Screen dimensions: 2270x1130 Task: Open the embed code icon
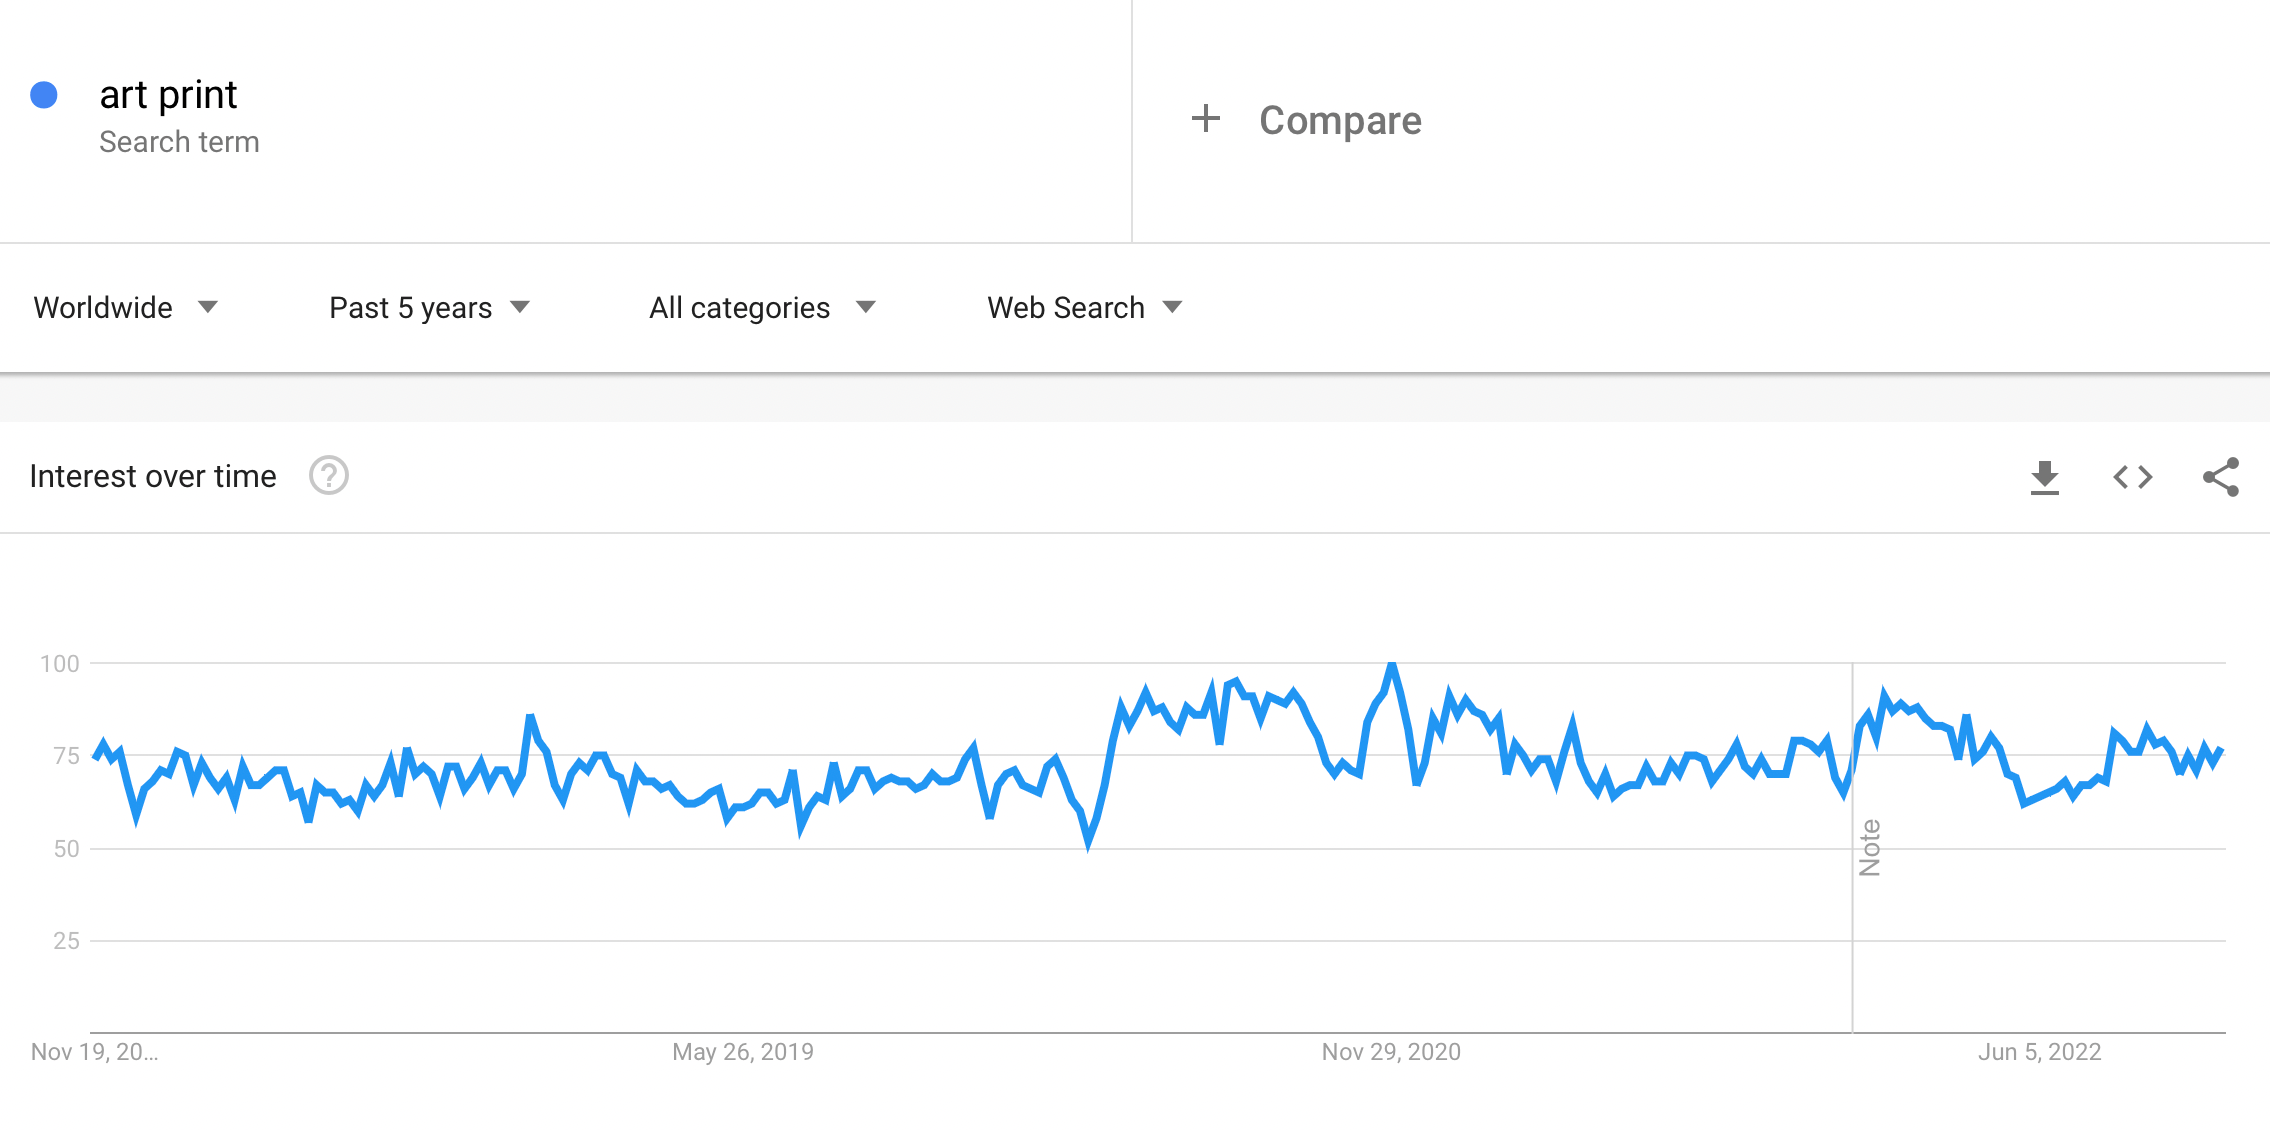coord(2132,477)
